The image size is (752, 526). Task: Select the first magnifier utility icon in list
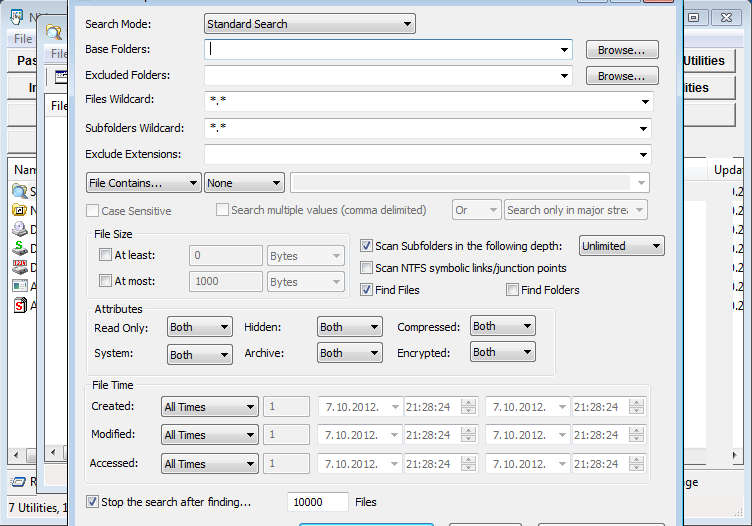(x=19, y=191)
